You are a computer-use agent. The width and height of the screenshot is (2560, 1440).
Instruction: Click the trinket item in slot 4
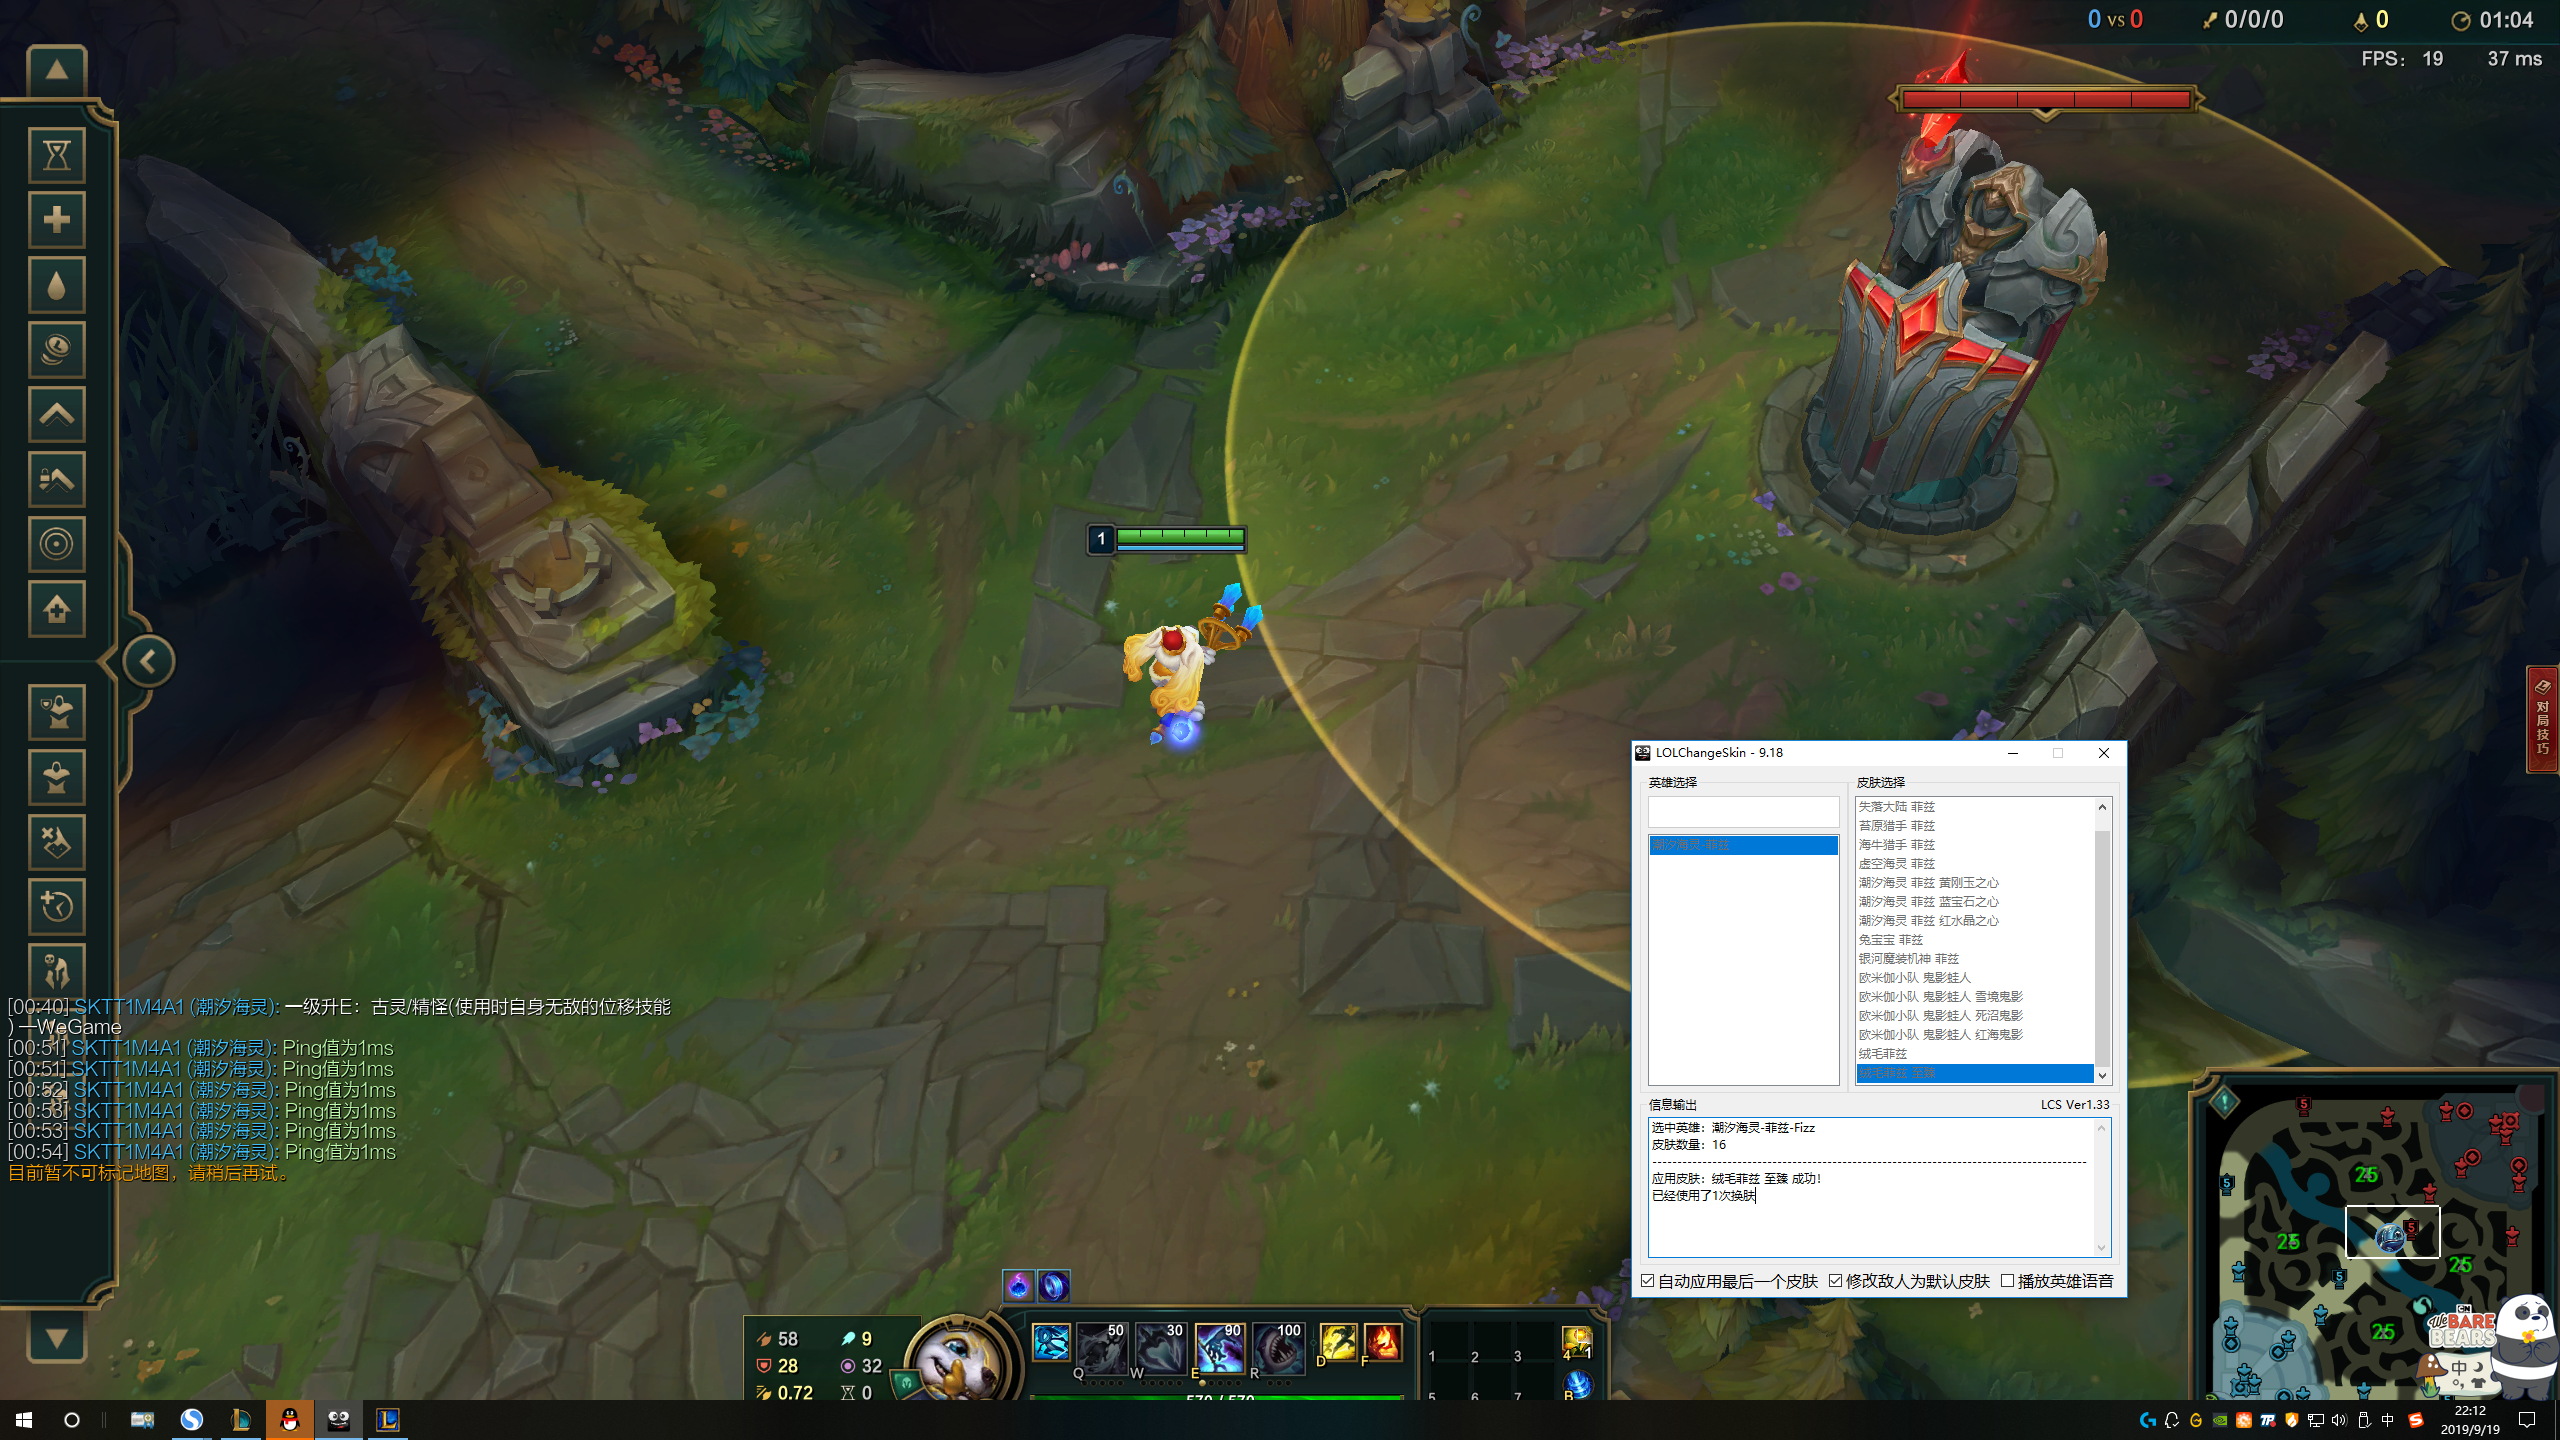click(x=1577, y=1343)
